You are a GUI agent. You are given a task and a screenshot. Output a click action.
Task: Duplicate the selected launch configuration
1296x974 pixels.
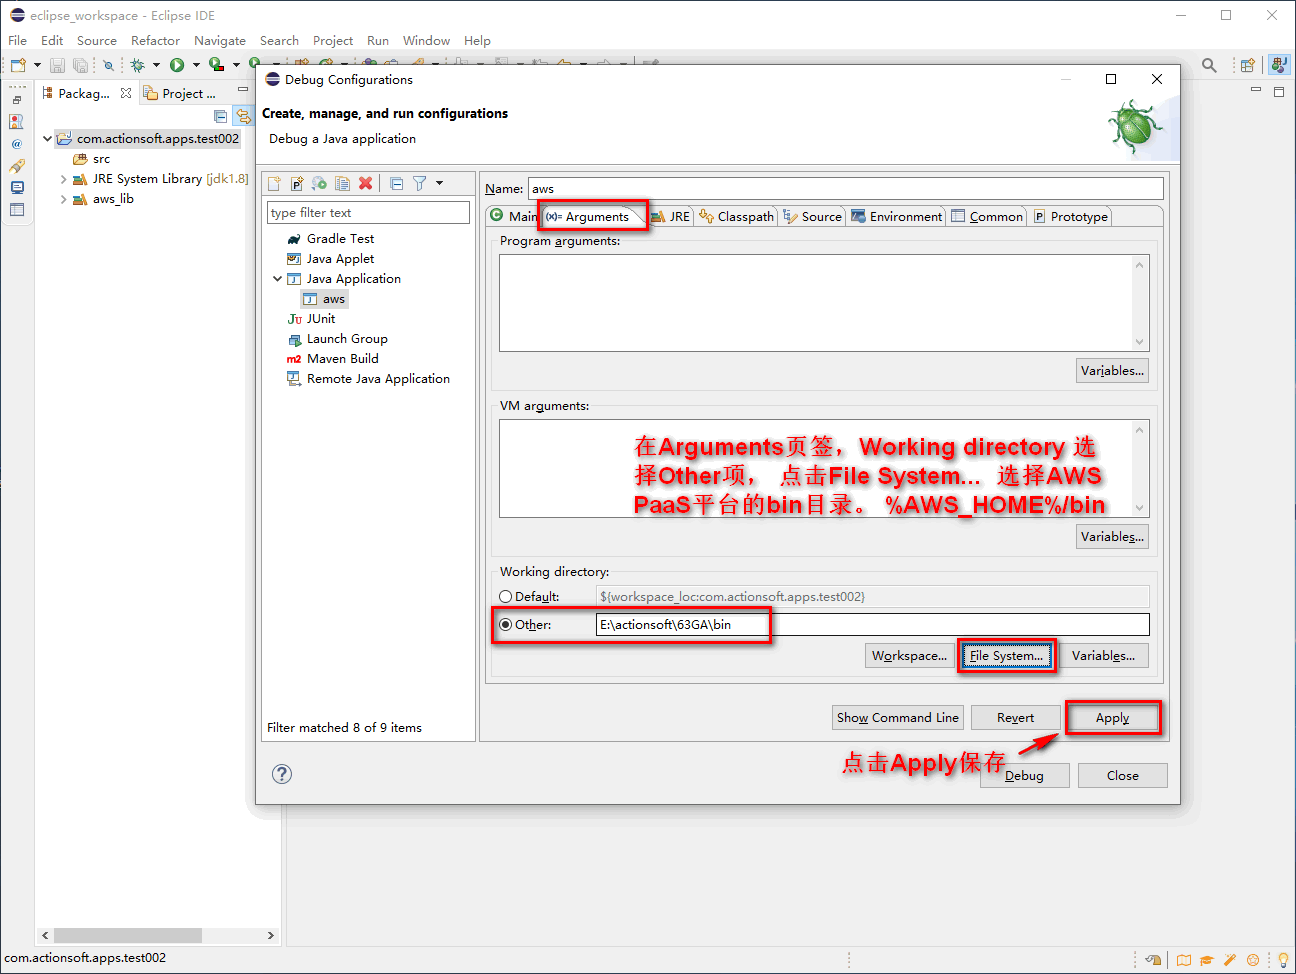coord(342,184)
